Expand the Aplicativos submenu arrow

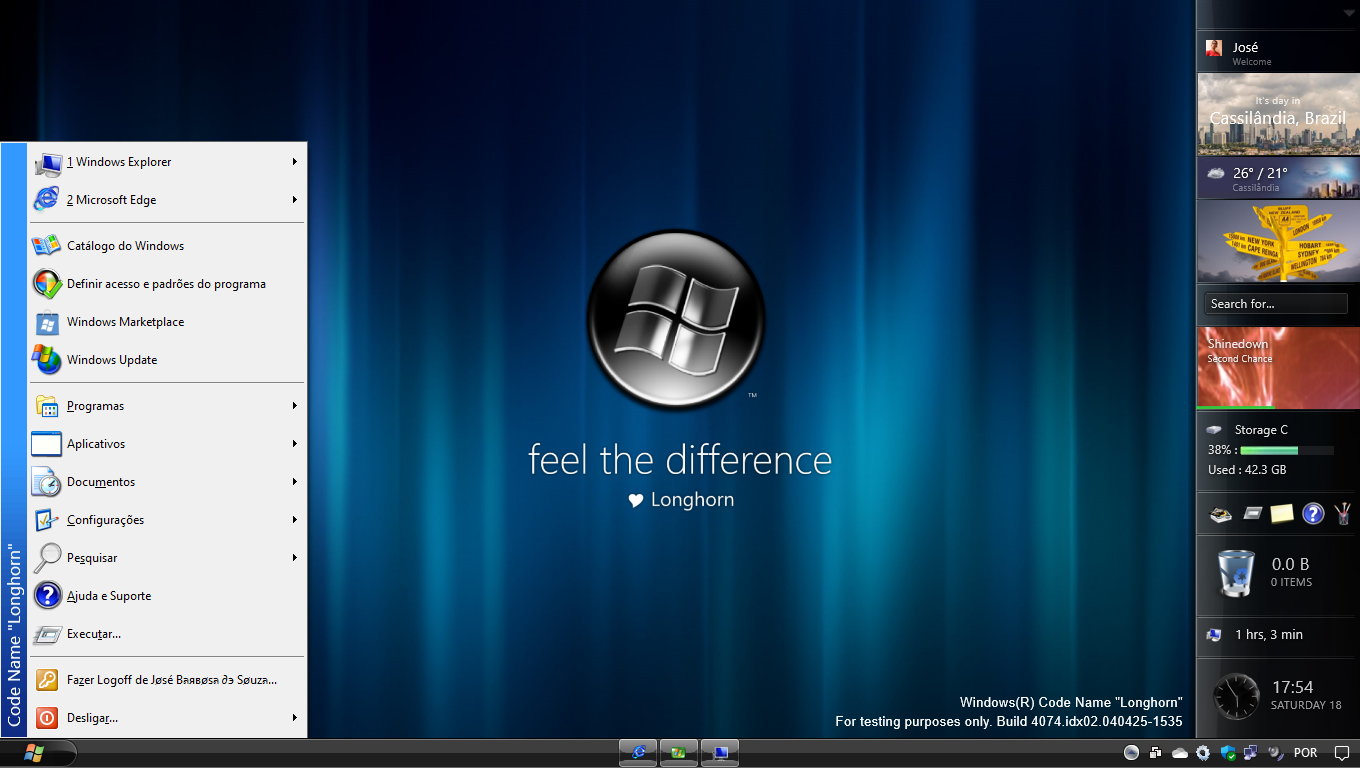(295, 444)
